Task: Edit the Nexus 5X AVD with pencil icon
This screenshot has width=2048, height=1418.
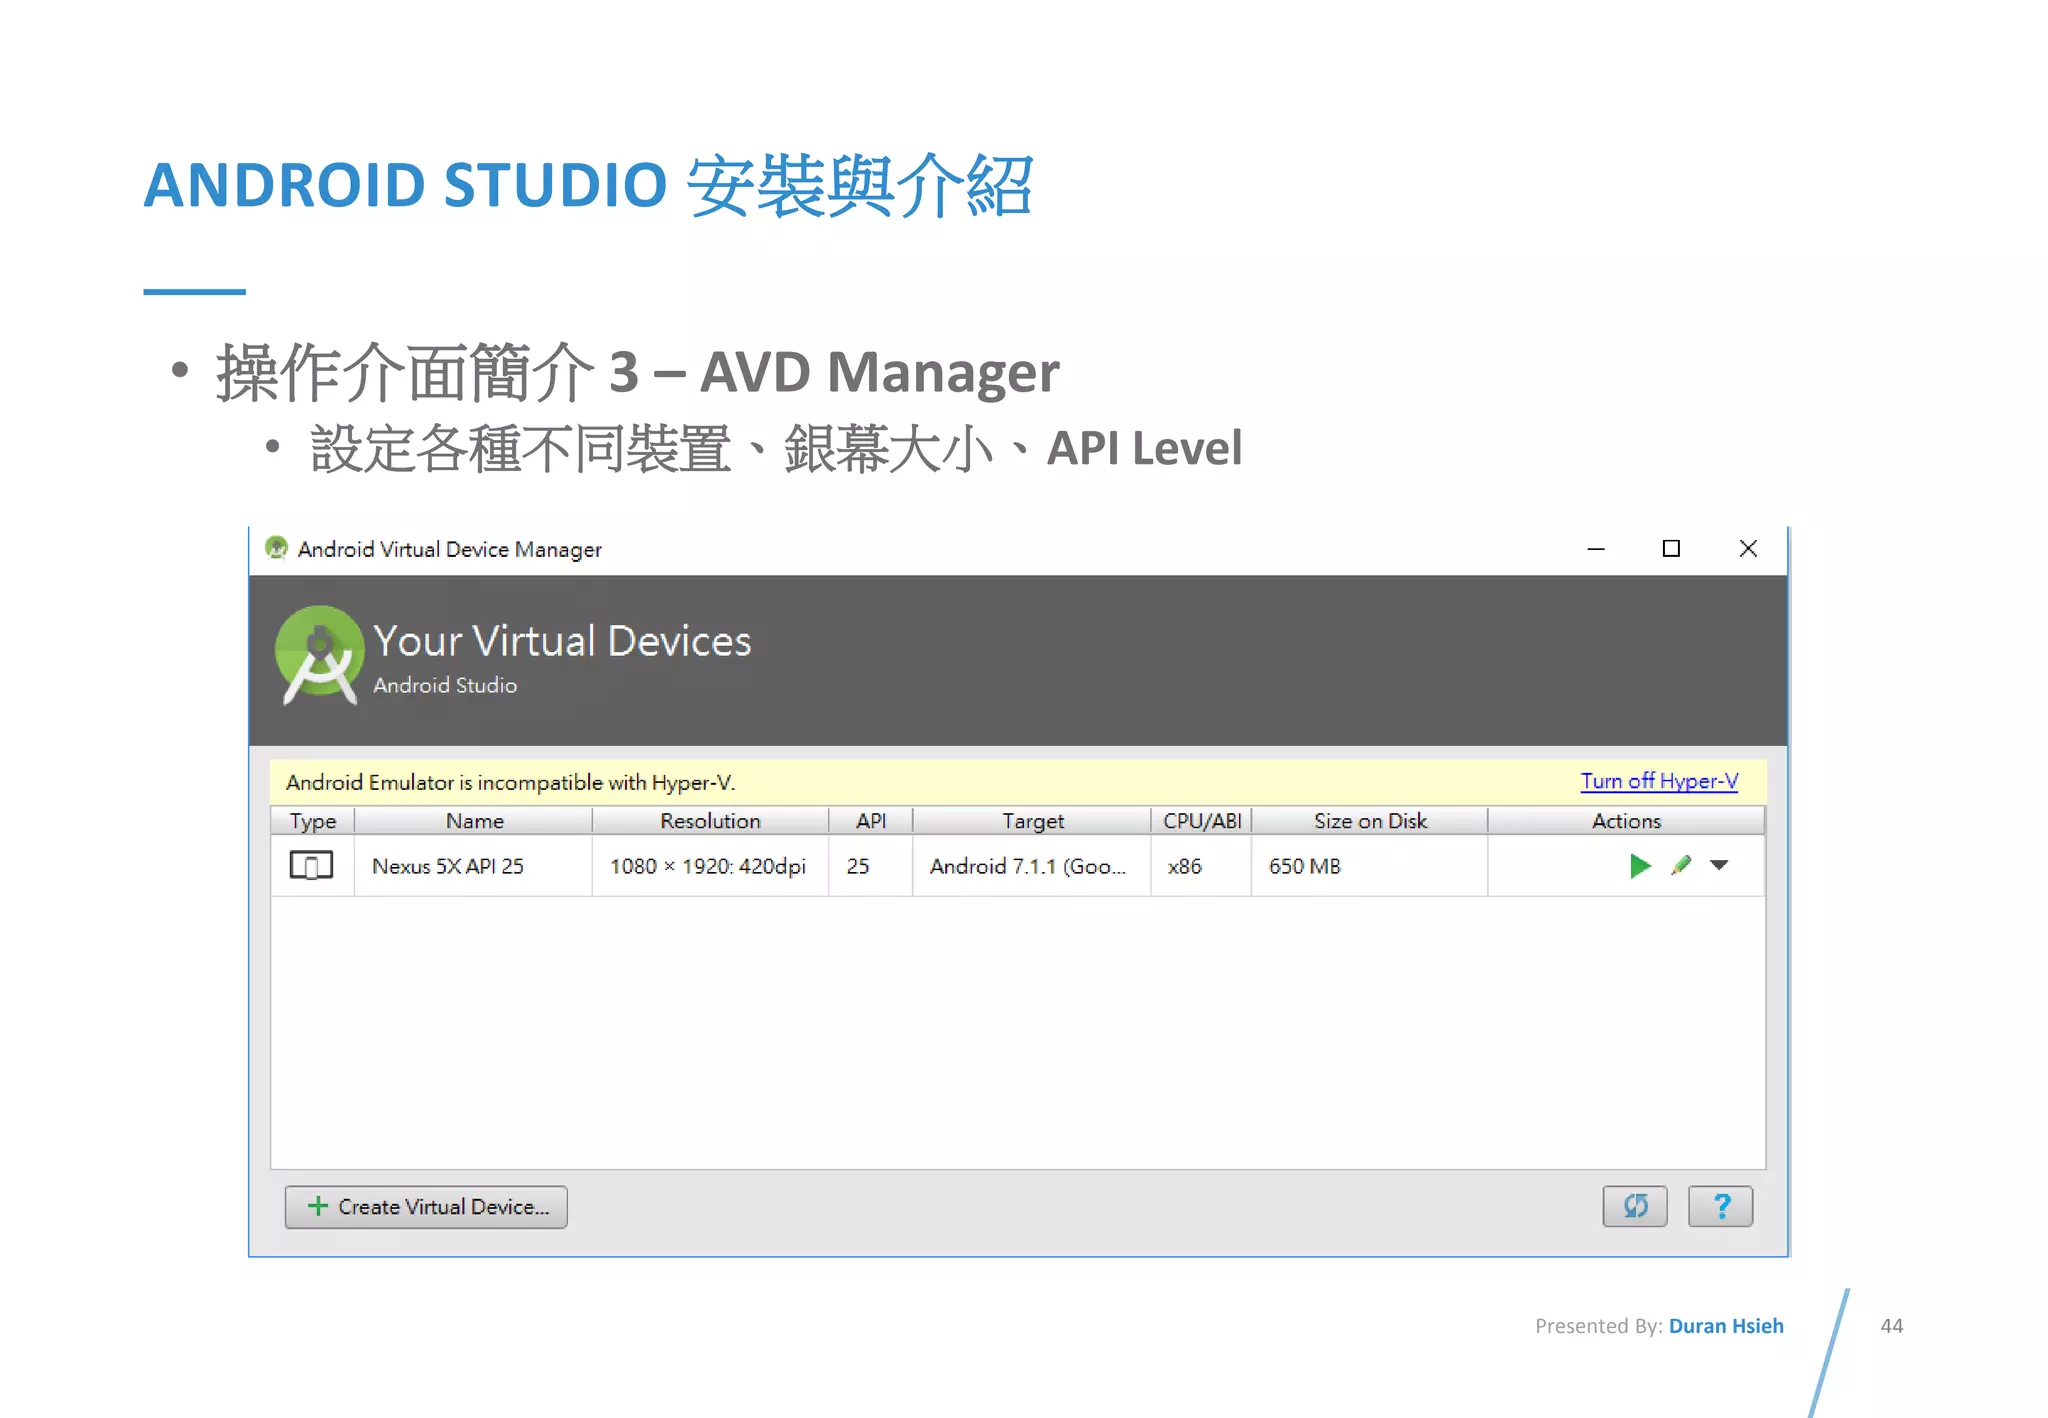Action: pyautogui.click(x=1681, y=866)
